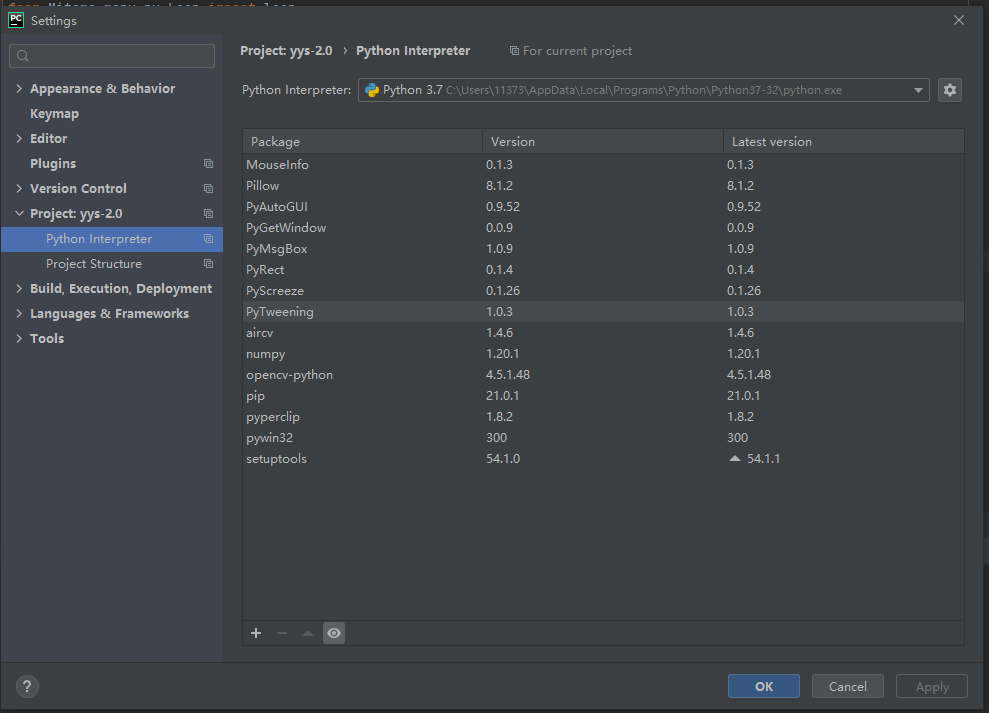Click the Python logo in interpreter field
This screenshot has width=989, height=713.
tap(372, 90)
